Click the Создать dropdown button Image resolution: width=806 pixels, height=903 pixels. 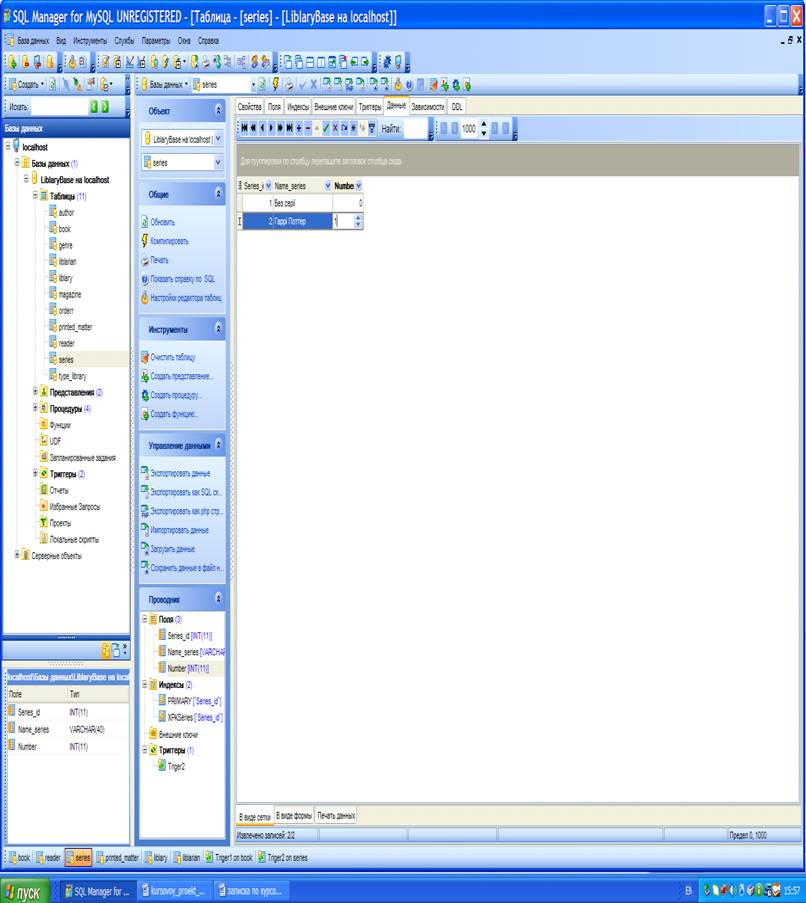point(26,85)
